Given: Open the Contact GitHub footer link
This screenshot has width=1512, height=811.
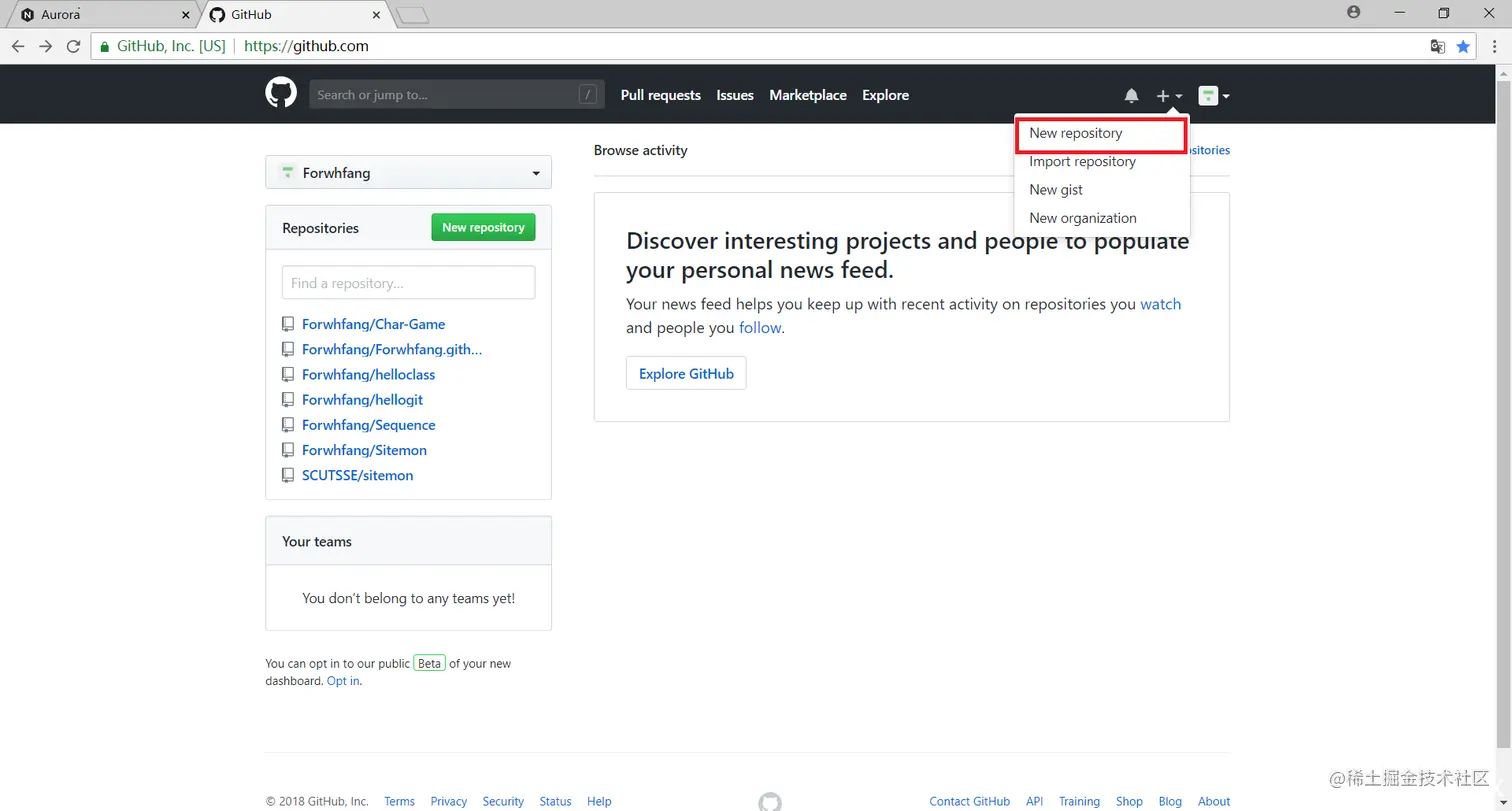Looking at the screenshot, I should tap(969, 801).
